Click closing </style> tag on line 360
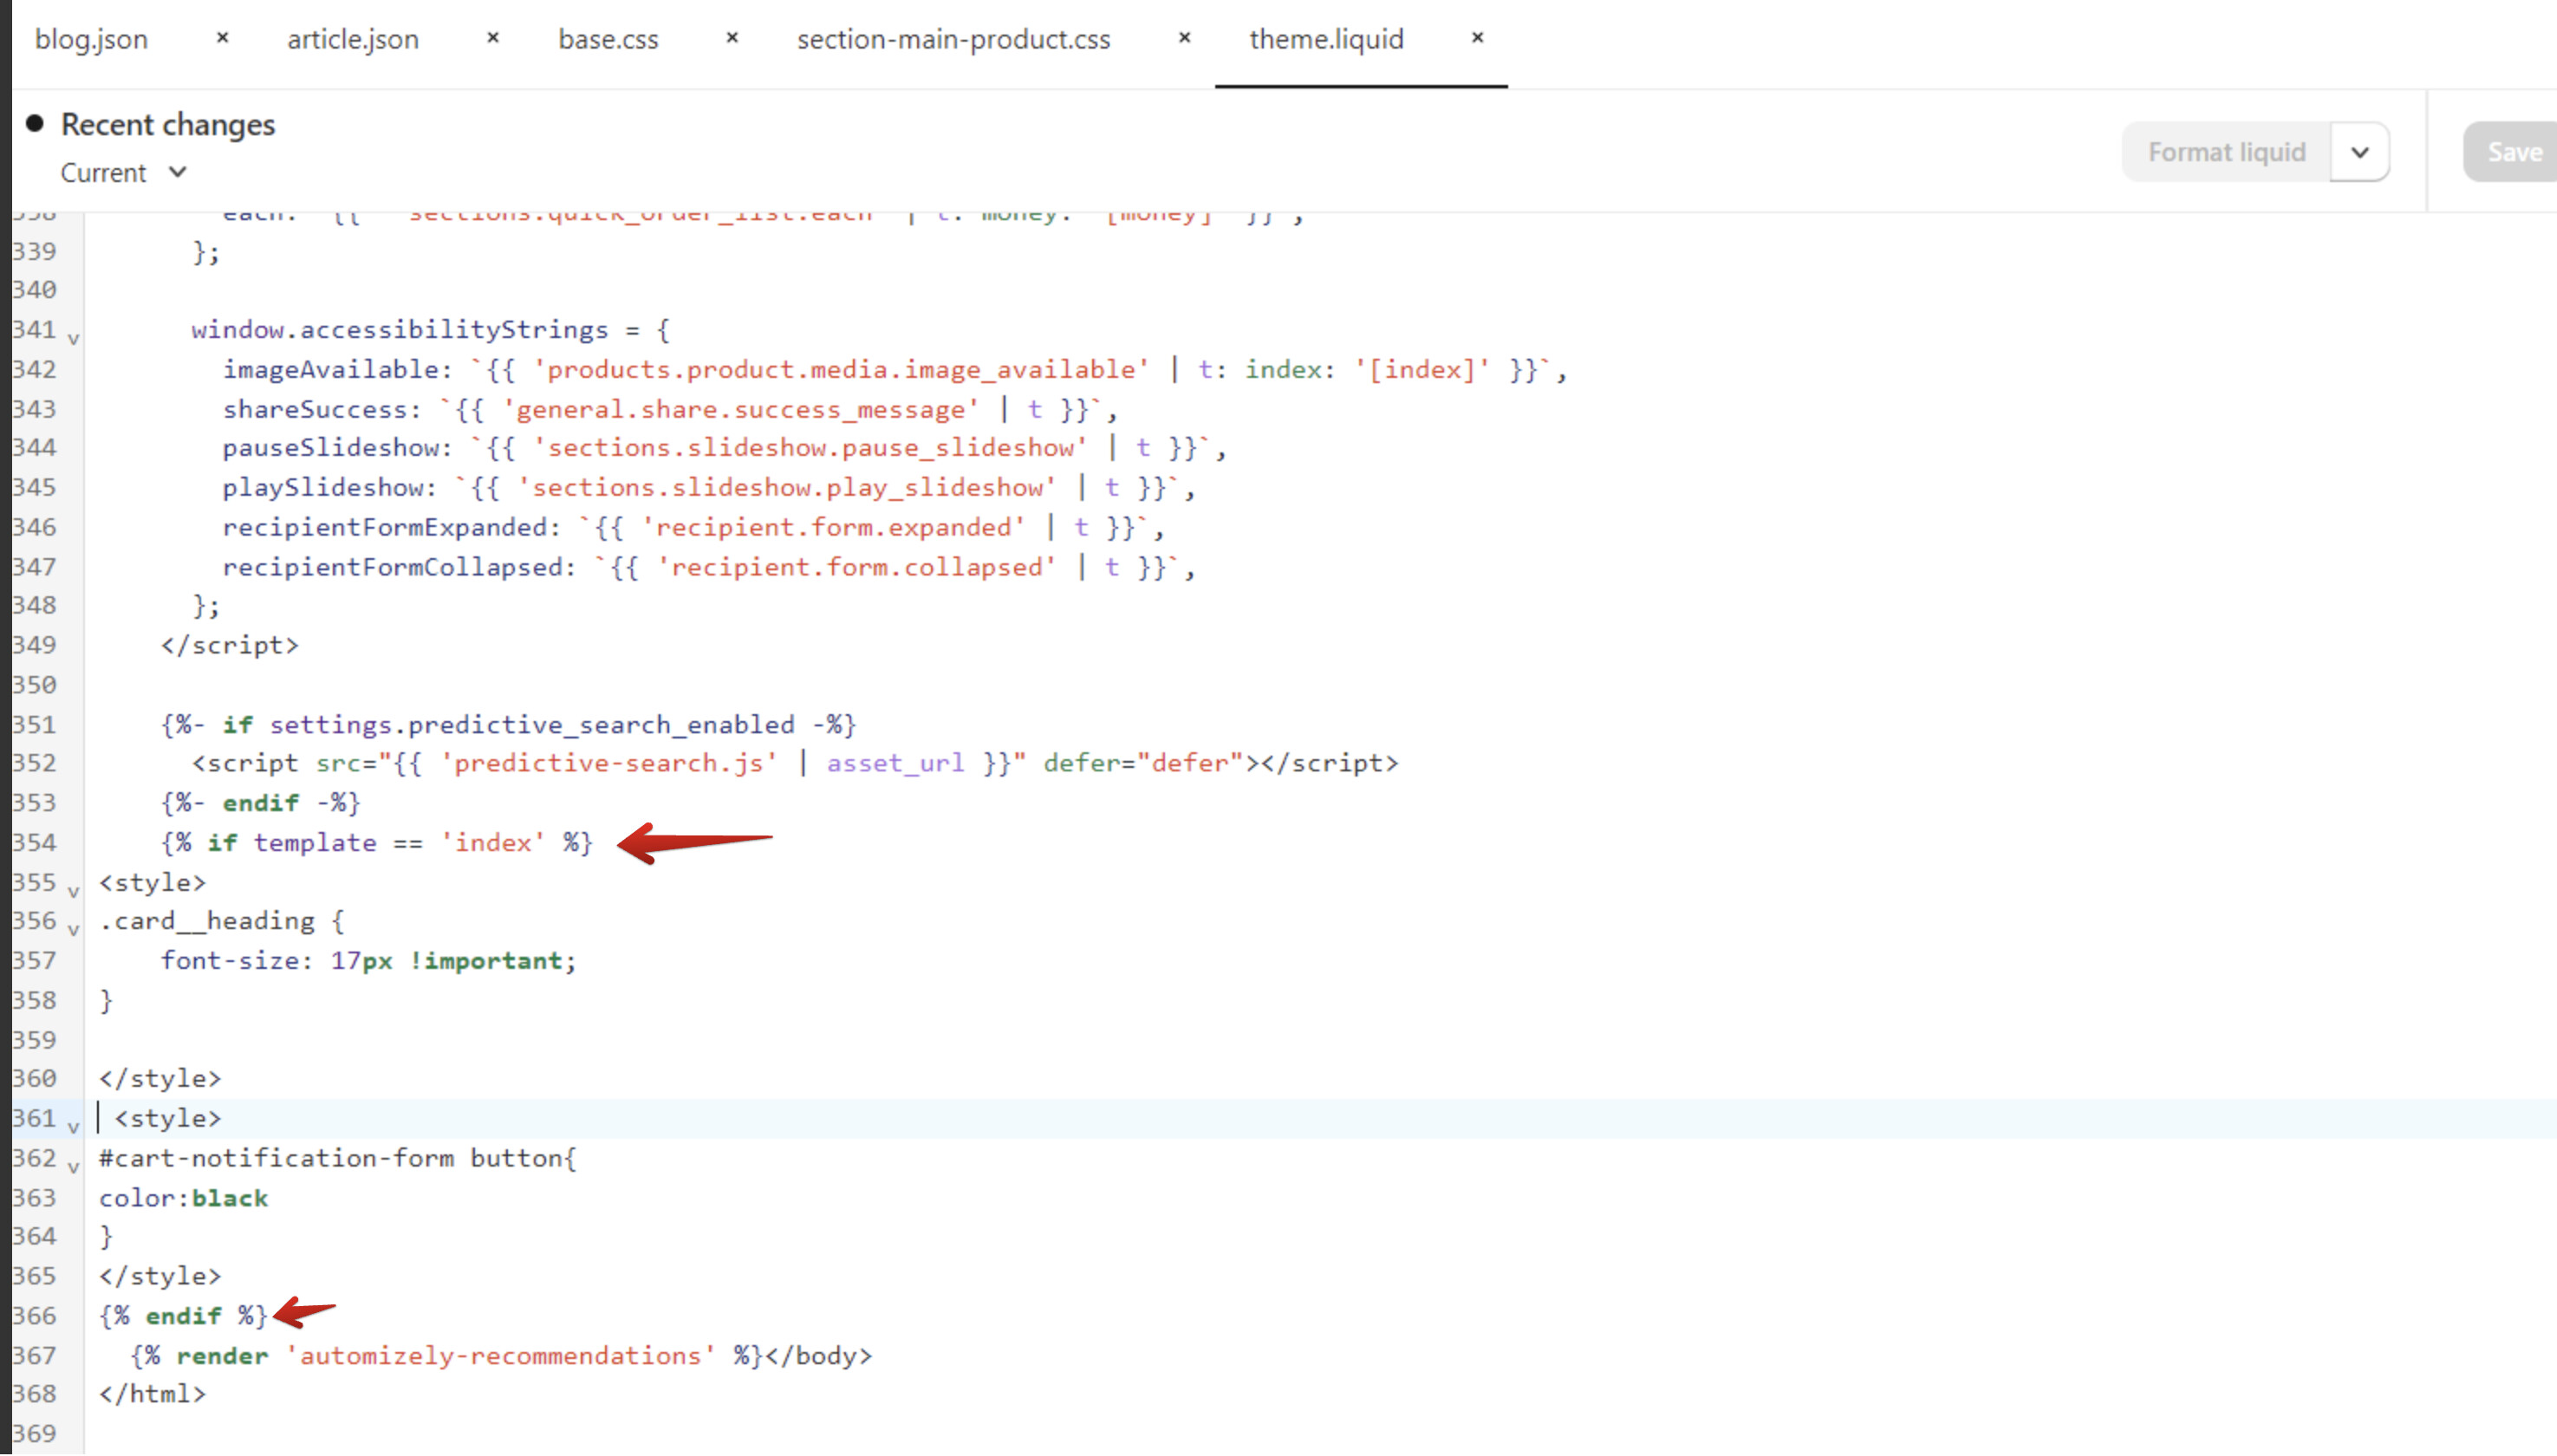Viewport: 2557px width, 1456px height. (160, 1078)
